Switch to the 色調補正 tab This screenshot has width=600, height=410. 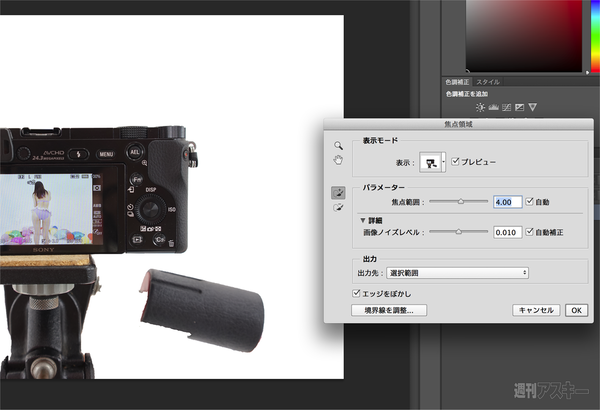pos(457,82)
